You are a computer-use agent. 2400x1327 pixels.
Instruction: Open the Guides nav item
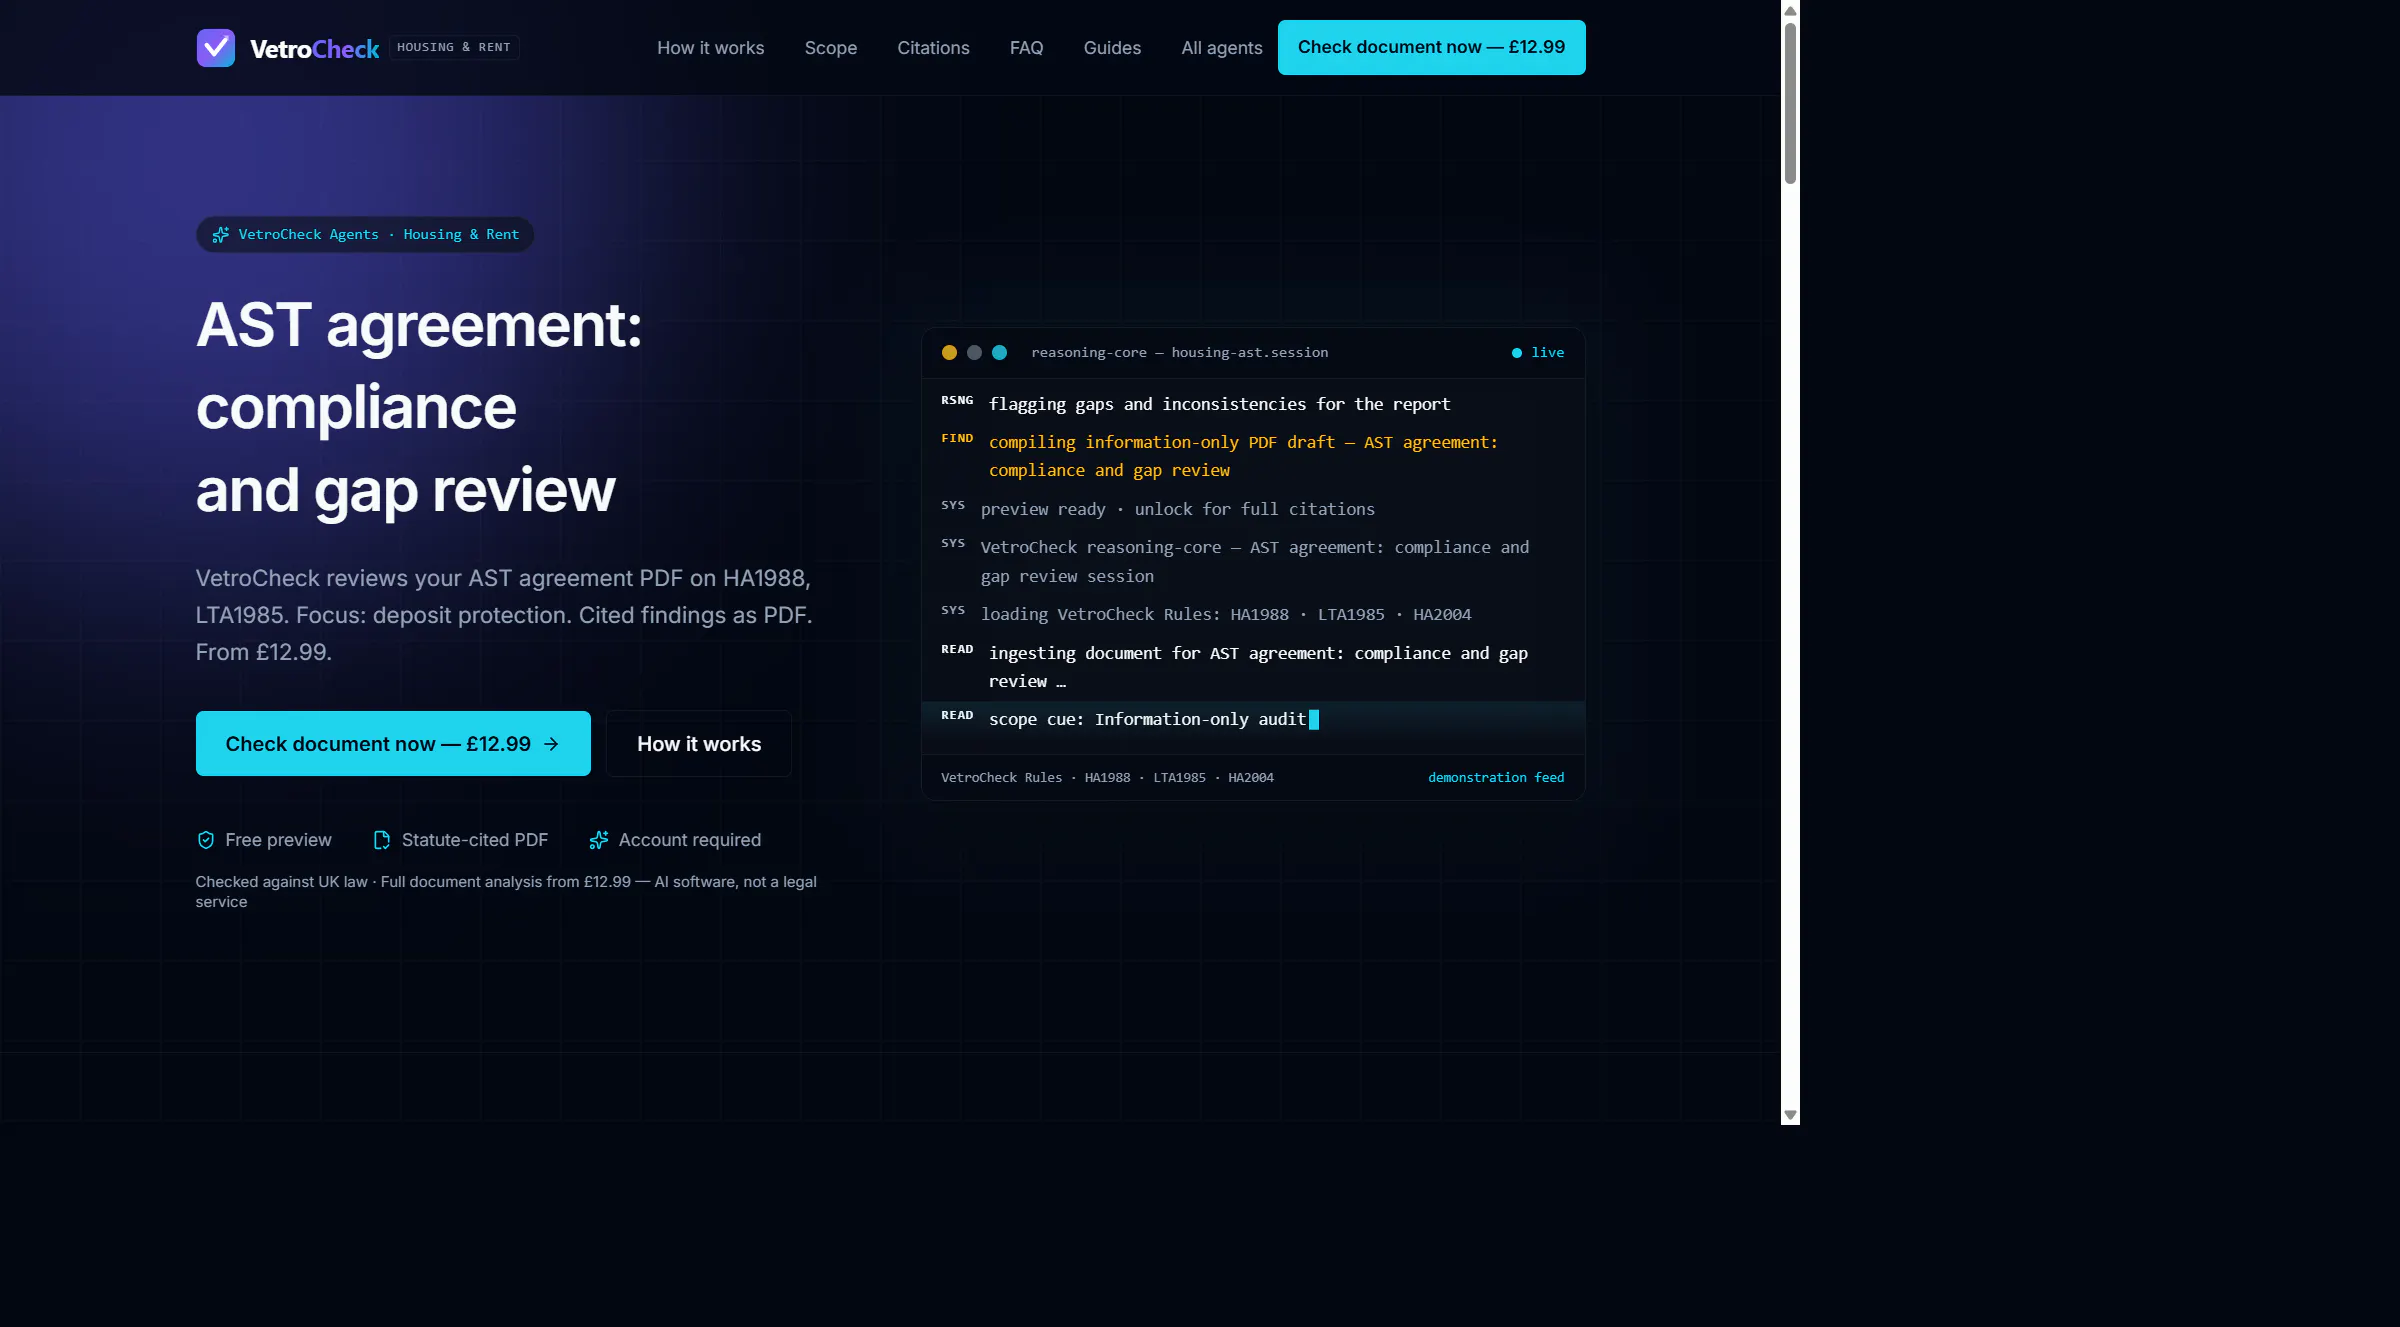1113,48
